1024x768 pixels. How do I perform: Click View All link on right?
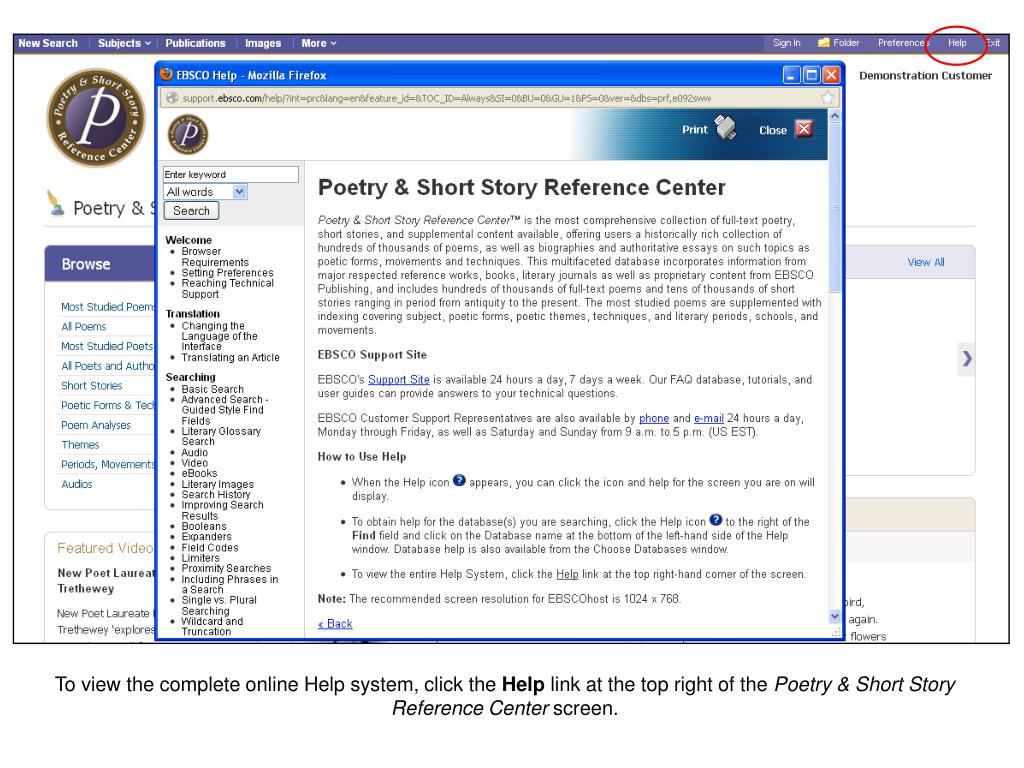click(x=925, y=263)
